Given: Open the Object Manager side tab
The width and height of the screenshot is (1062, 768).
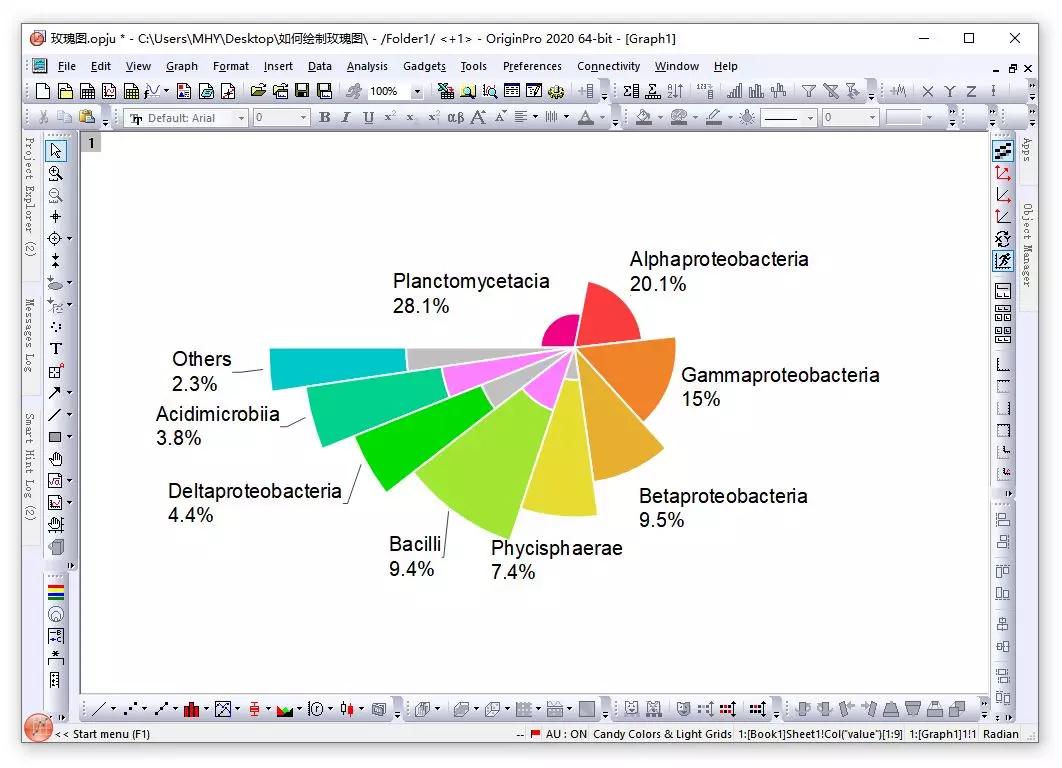Looking at the screenshot, I should [1027, 244].
